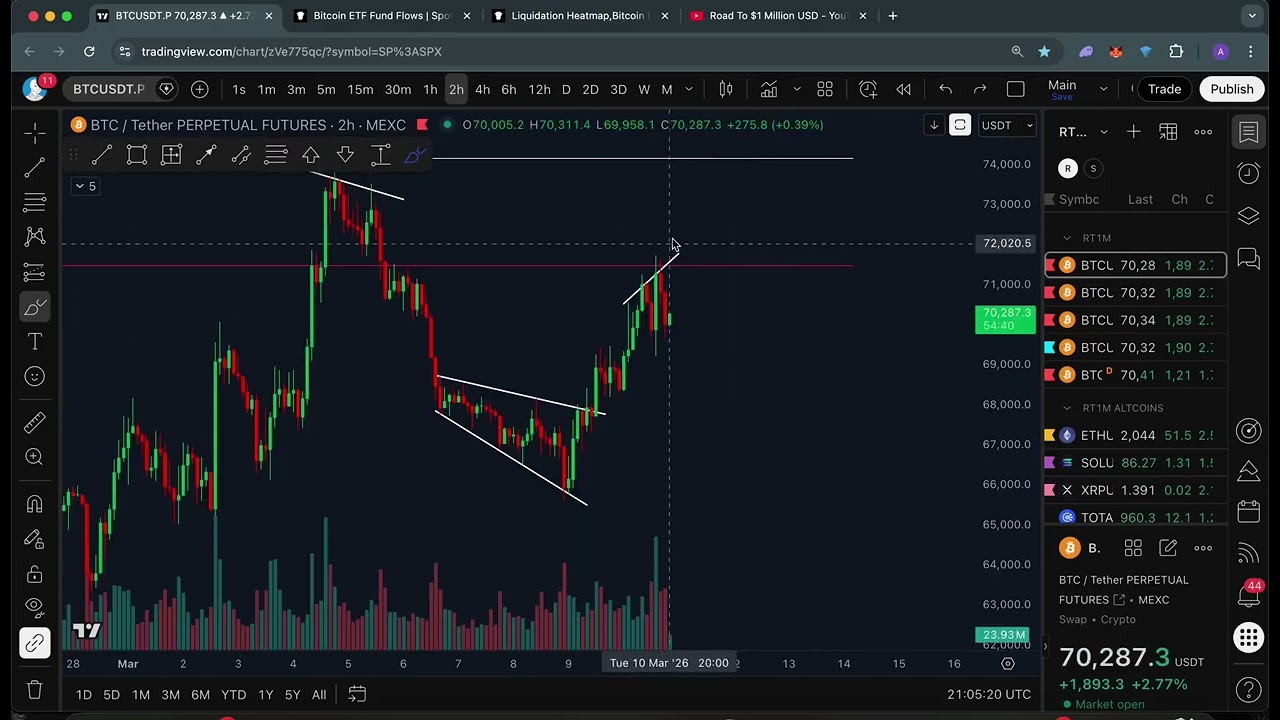Collapse the RT1M watchlist section
Viewport: 1280px width, 720px height.
[1067, 238]
